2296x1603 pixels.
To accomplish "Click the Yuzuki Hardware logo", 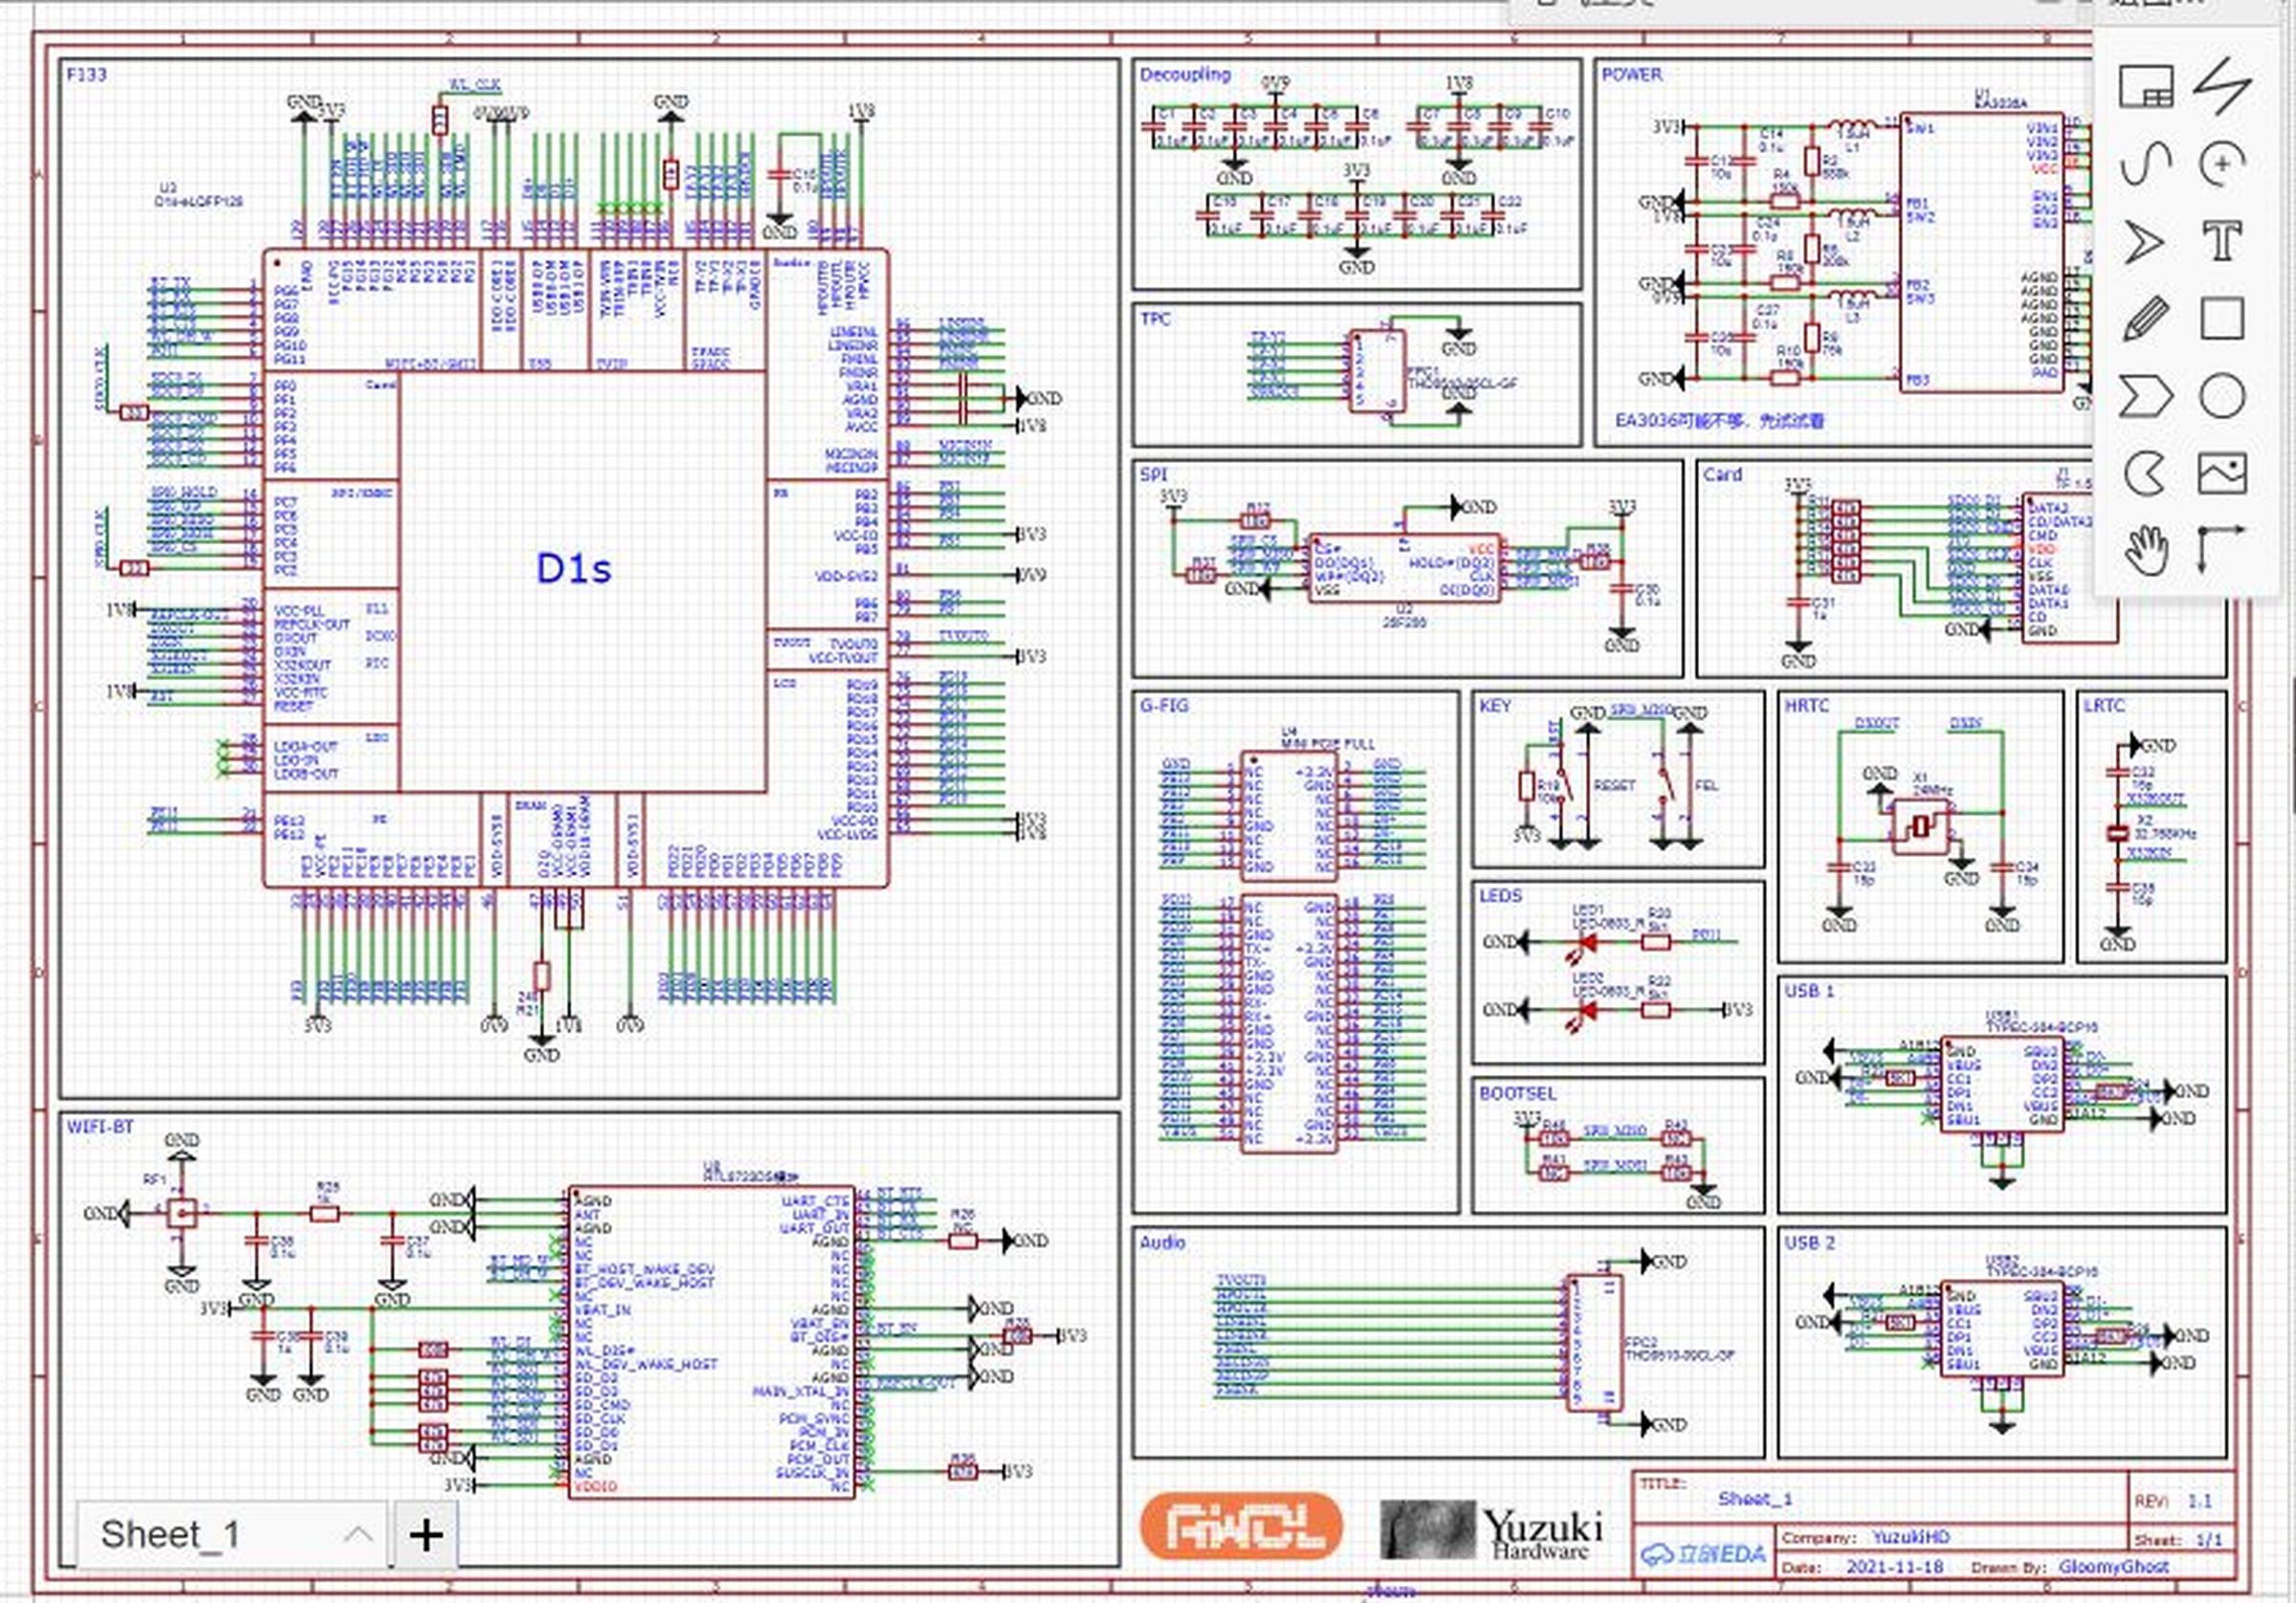I will pyautogui.click(x=1491, y=1530).
